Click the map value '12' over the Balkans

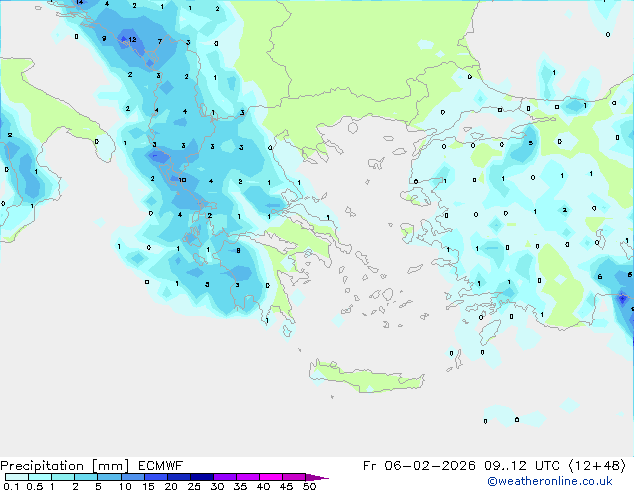coord(132,40)
